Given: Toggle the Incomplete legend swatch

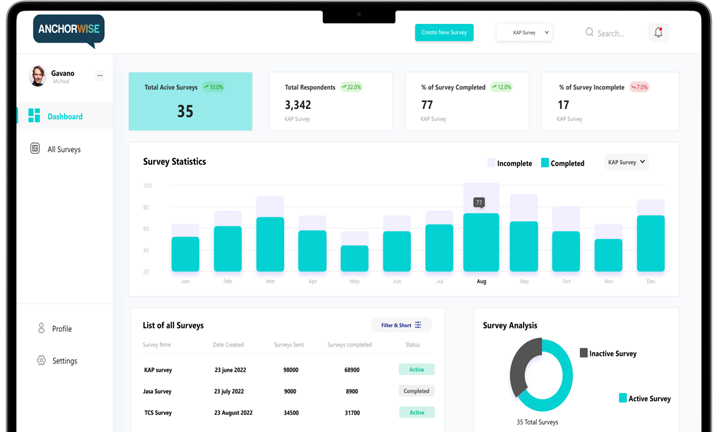Looking at the screenshot, I should click(491, 162).
